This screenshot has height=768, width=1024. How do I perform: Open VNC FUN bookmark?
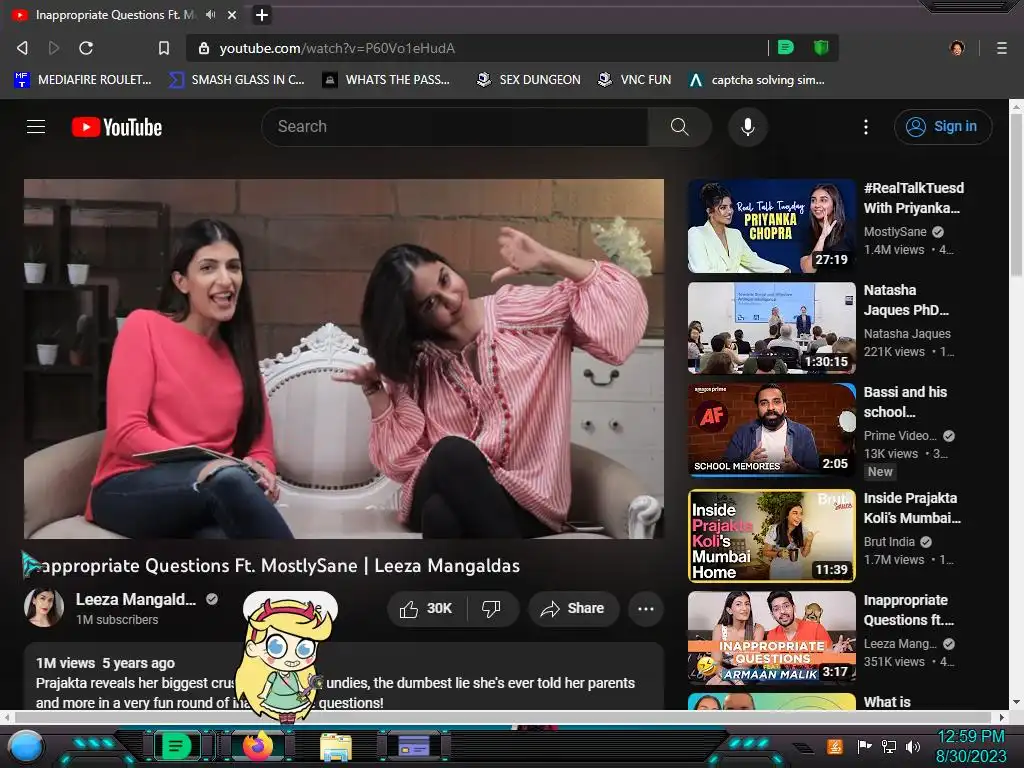coord(635,80)
